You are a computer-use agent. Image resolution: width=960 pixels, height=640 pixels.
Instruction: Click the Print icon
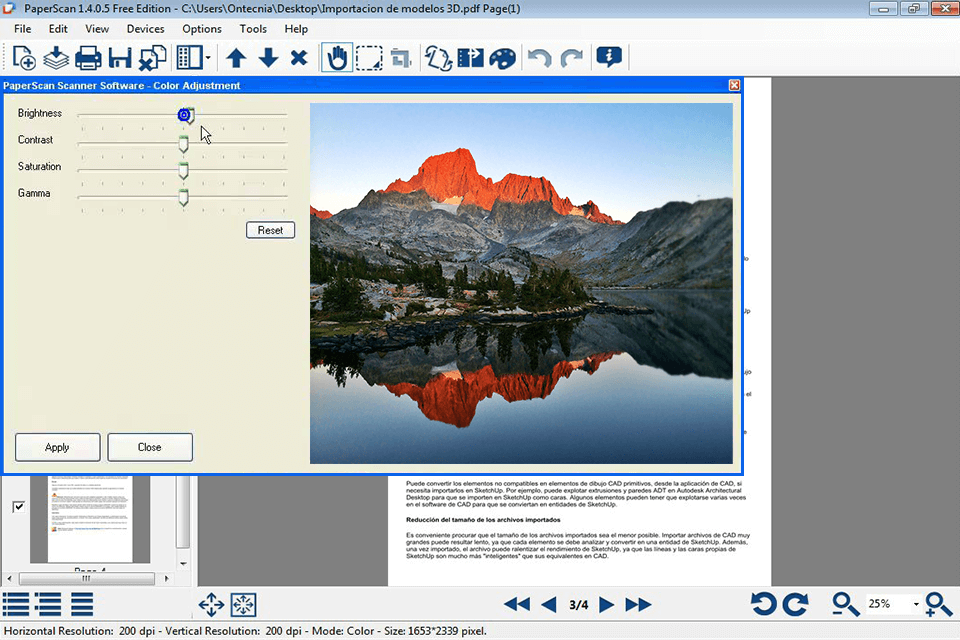pyautogui.click(x=88, y=57)
